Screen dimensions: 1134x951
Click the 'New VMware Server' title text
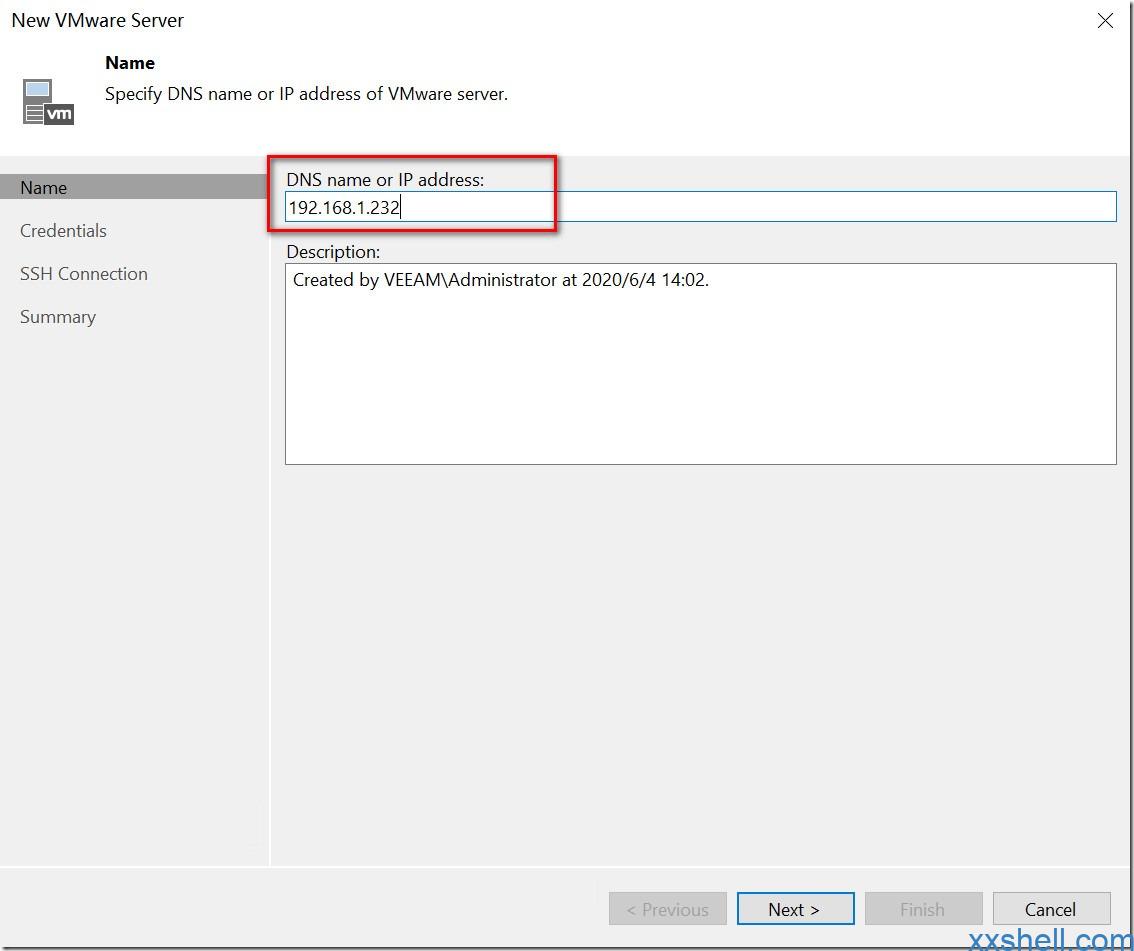pos(98,20)
